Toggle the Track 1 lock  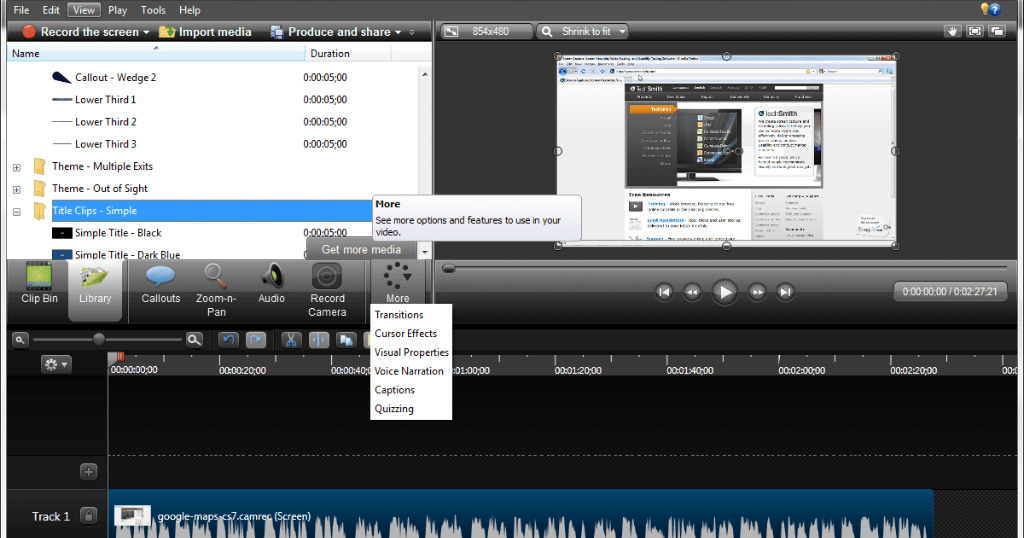click(x=89, y=516)
